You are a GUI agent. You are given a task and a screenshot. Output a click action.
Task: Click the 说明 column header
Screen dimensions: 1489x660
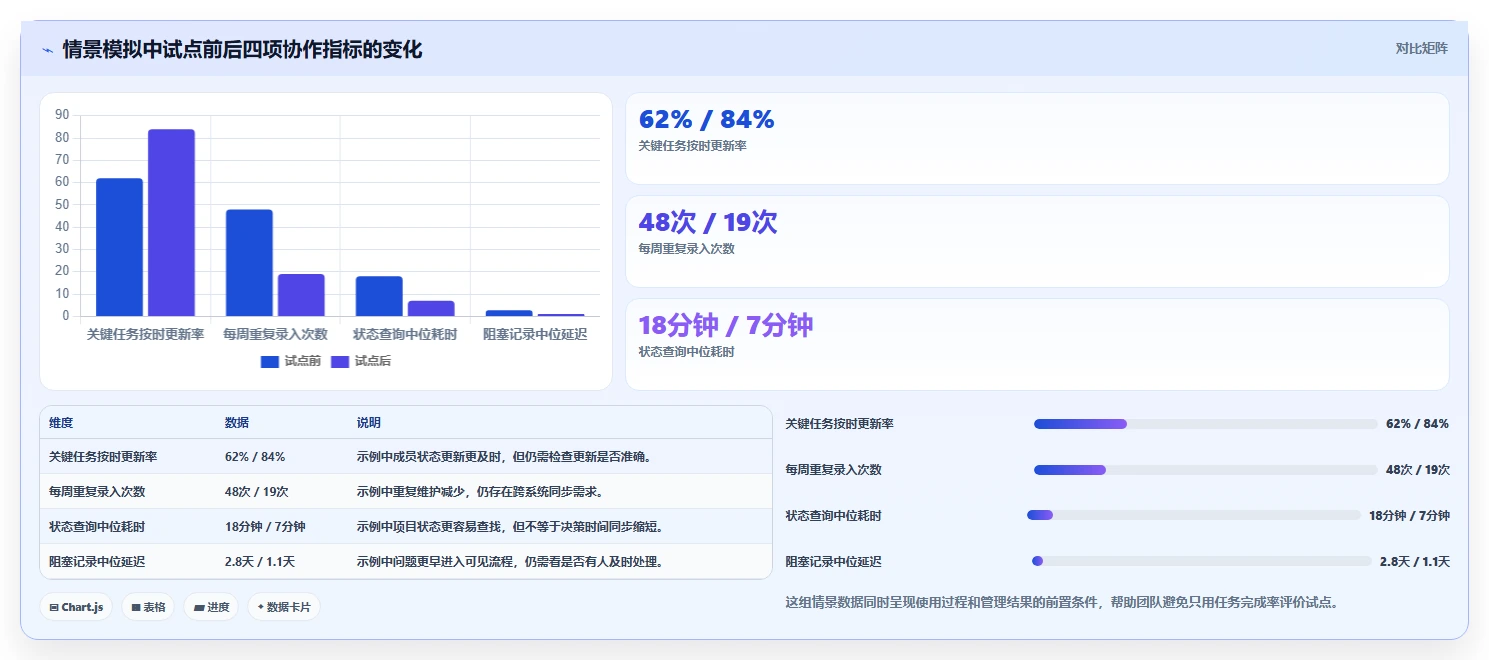(369, 423)
